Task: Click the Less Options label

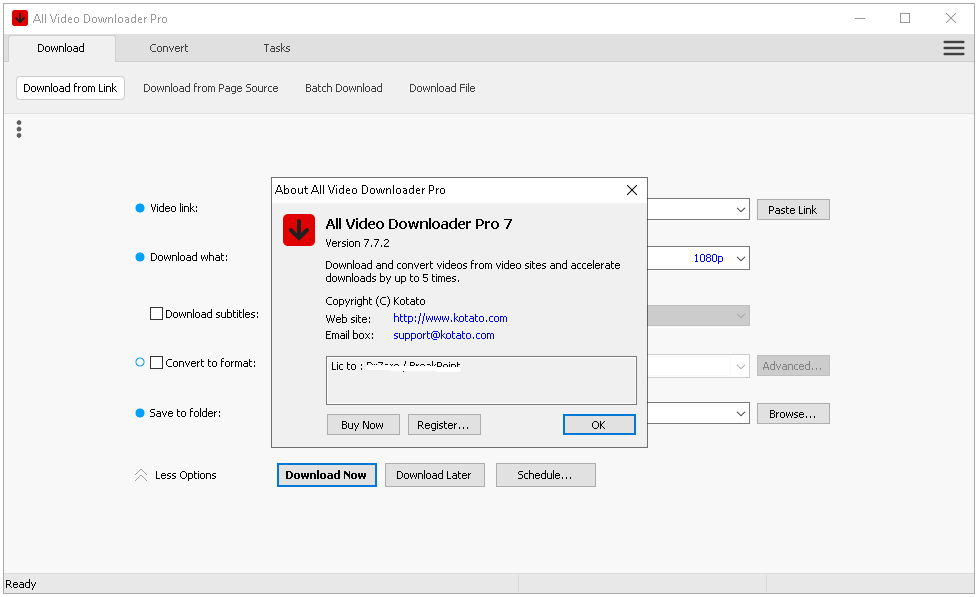Action: tap(186, 475)
